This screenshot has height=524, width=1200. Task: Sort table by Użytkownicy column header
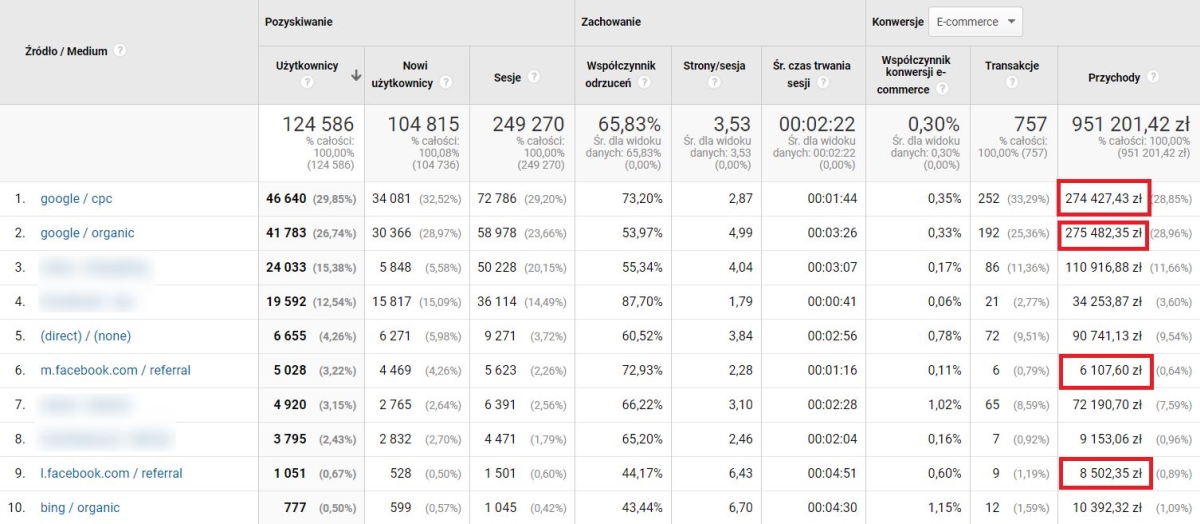[x=307, y=66]
